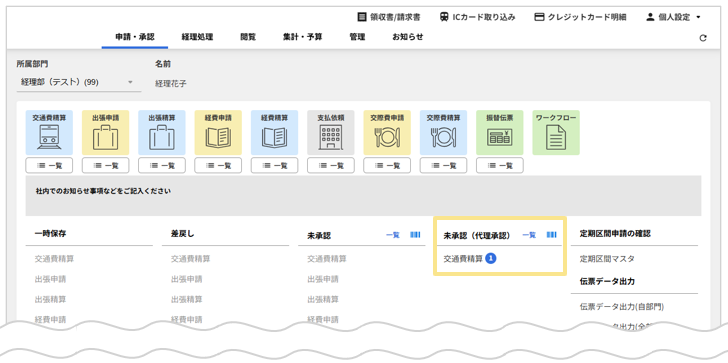The height and width of the screenshot is (363, 728).
Task: Click the name 経理花子
Action: (171, 84)
